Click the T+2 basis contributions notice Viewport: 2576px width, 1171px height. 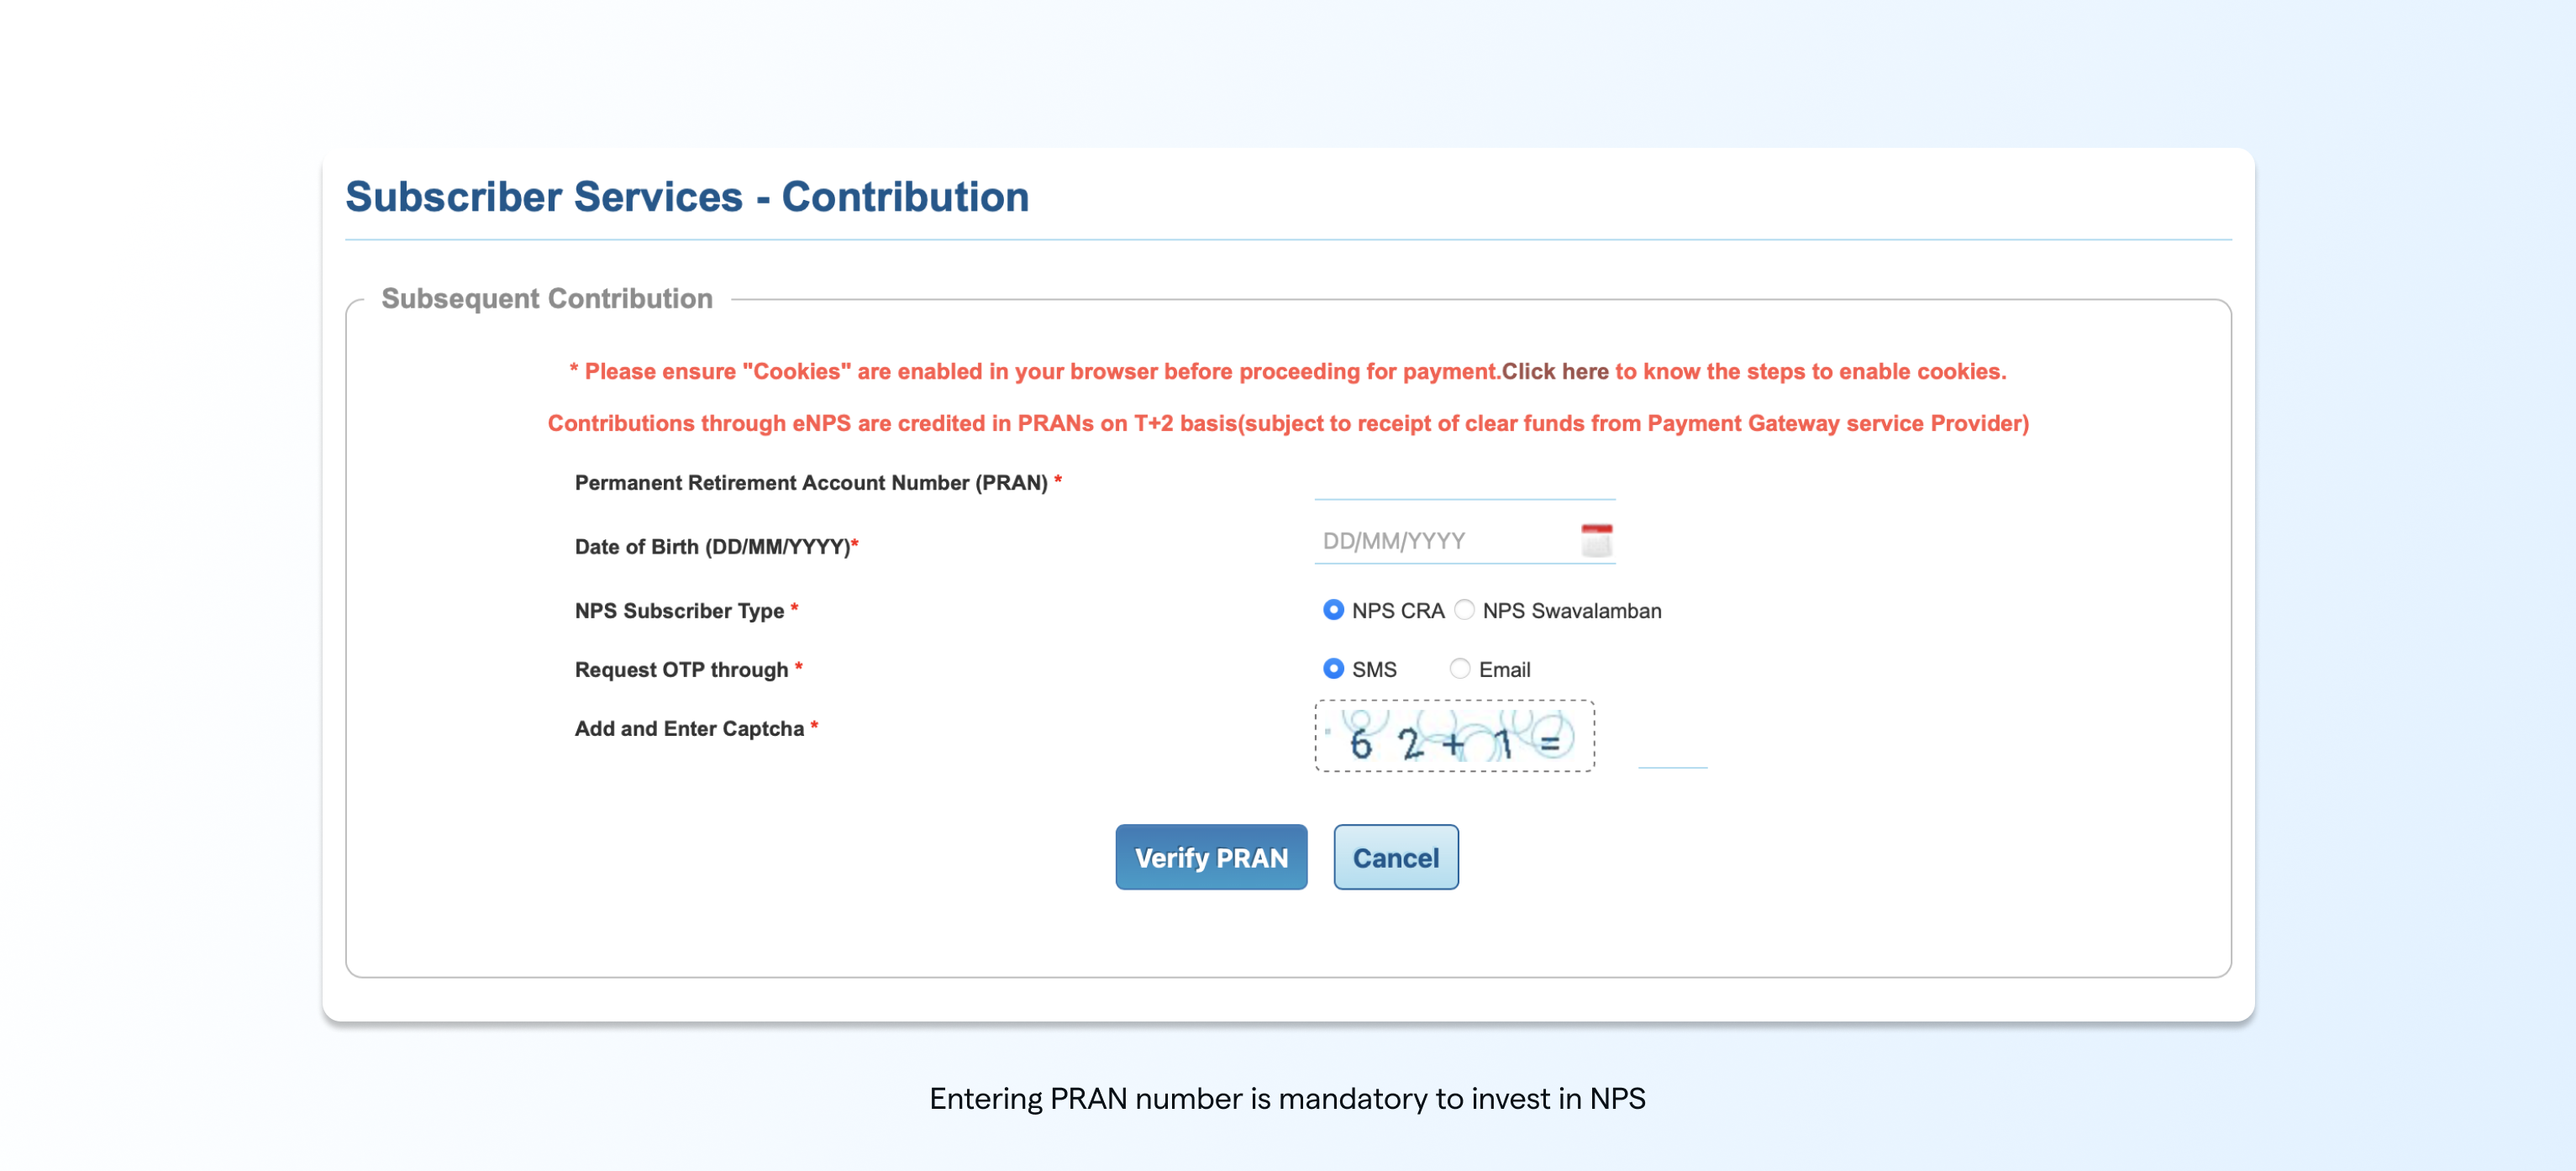tap(1288, 423)
